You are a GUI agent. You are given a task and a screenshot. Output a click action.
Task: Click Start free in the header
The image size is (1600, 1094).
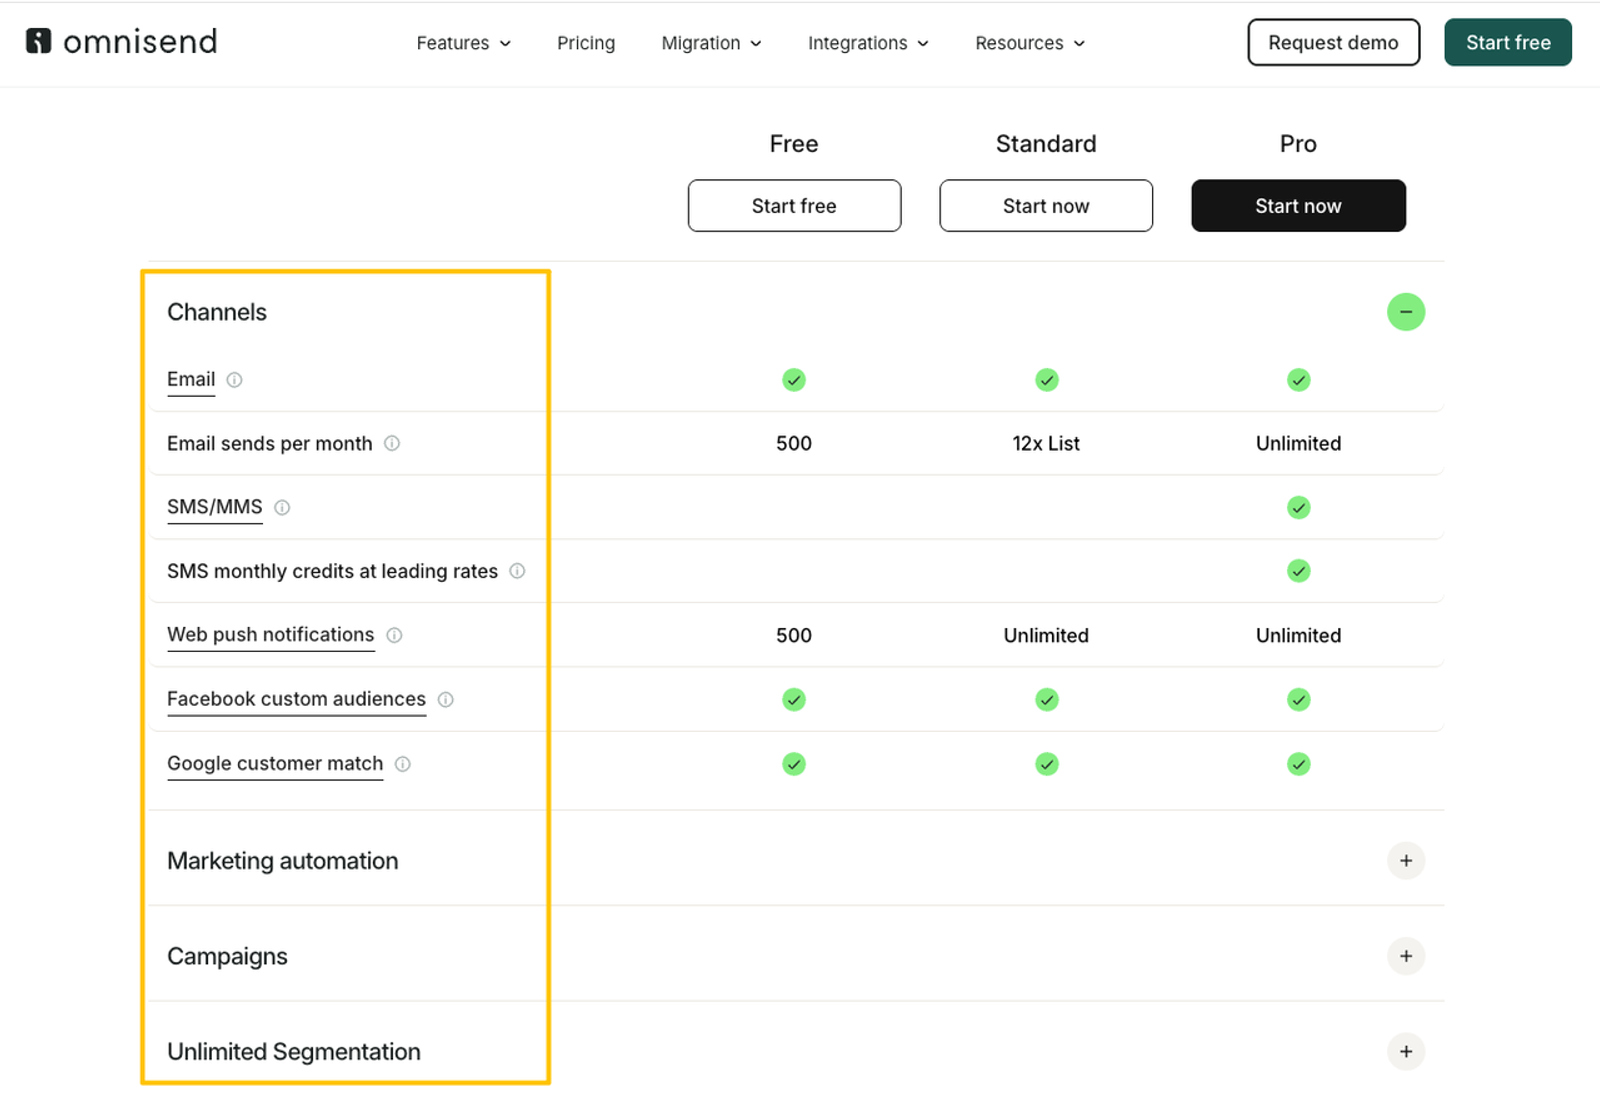click(x=1508, y=42)
